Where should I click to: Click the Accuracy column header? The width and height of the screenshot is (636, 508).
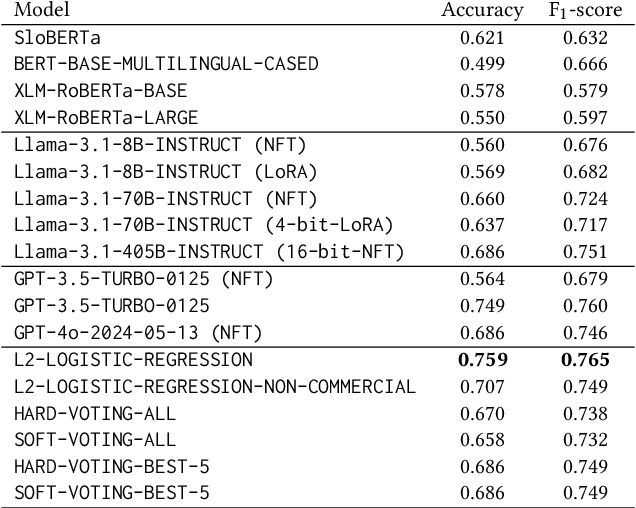pos(482,11)
